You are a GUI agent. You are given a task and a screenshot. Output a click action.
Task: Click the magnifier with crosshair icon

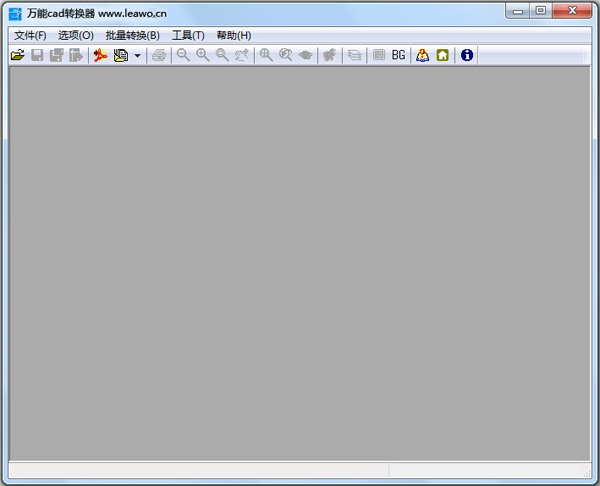[266, 55]
